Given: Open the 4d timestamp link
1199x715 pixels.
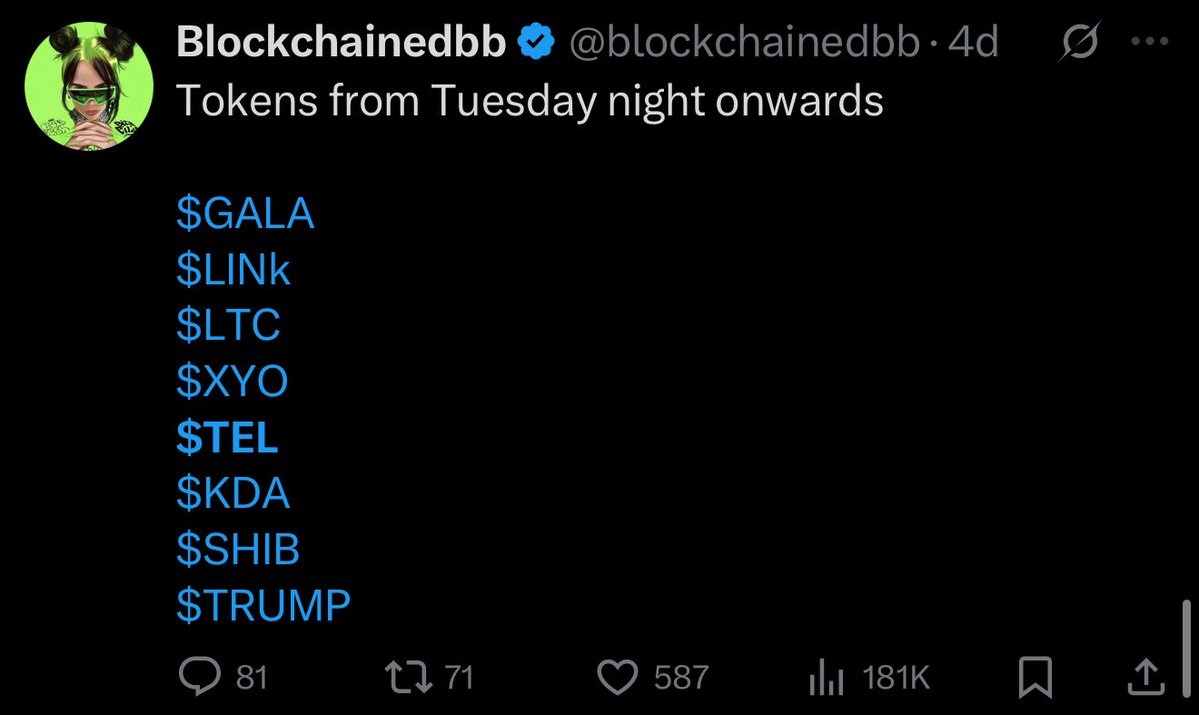Looking at the screenshot, I should 973,41.
